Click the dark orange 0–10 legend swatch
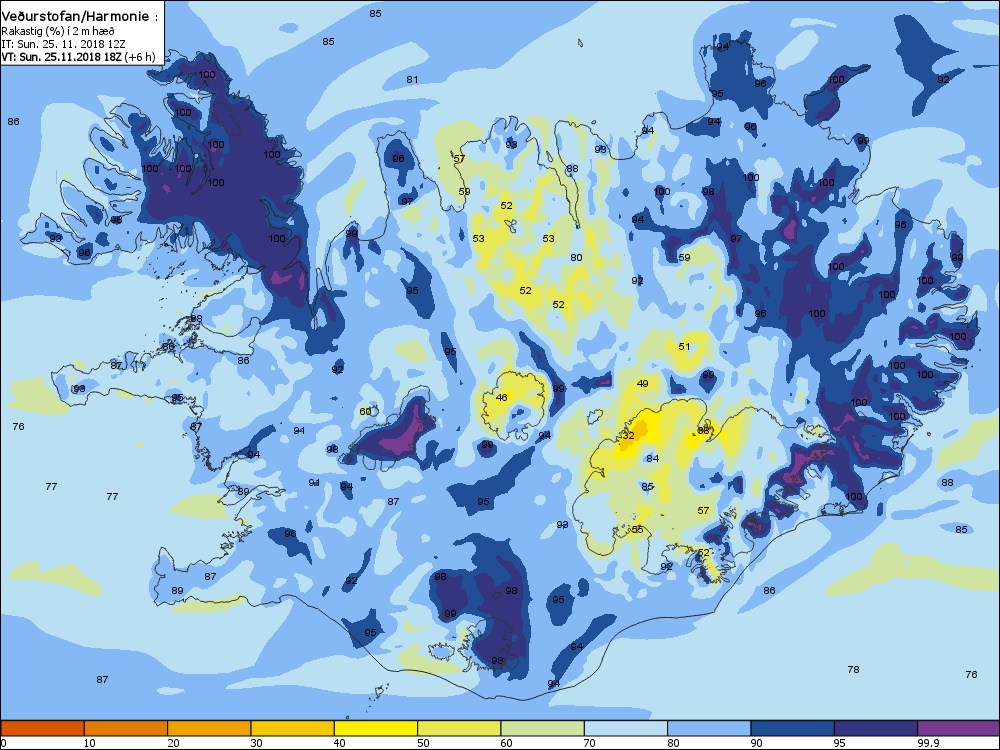Image resolution: width=1000 pixels, height=750 pixels. point(42,728)
